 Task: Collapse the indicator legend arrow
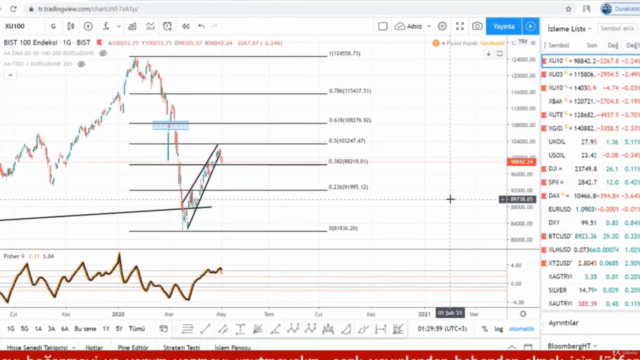pyautogui.click(x=10, y=75)
